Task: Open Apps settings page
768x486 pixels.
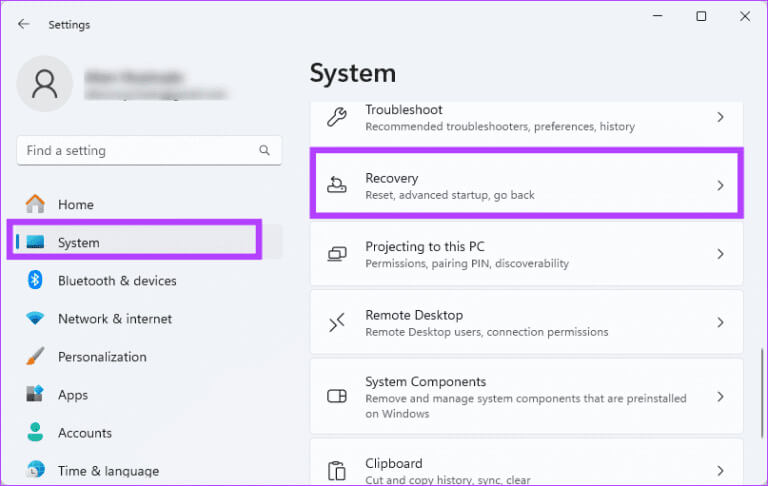Action: tap(149, 394)
